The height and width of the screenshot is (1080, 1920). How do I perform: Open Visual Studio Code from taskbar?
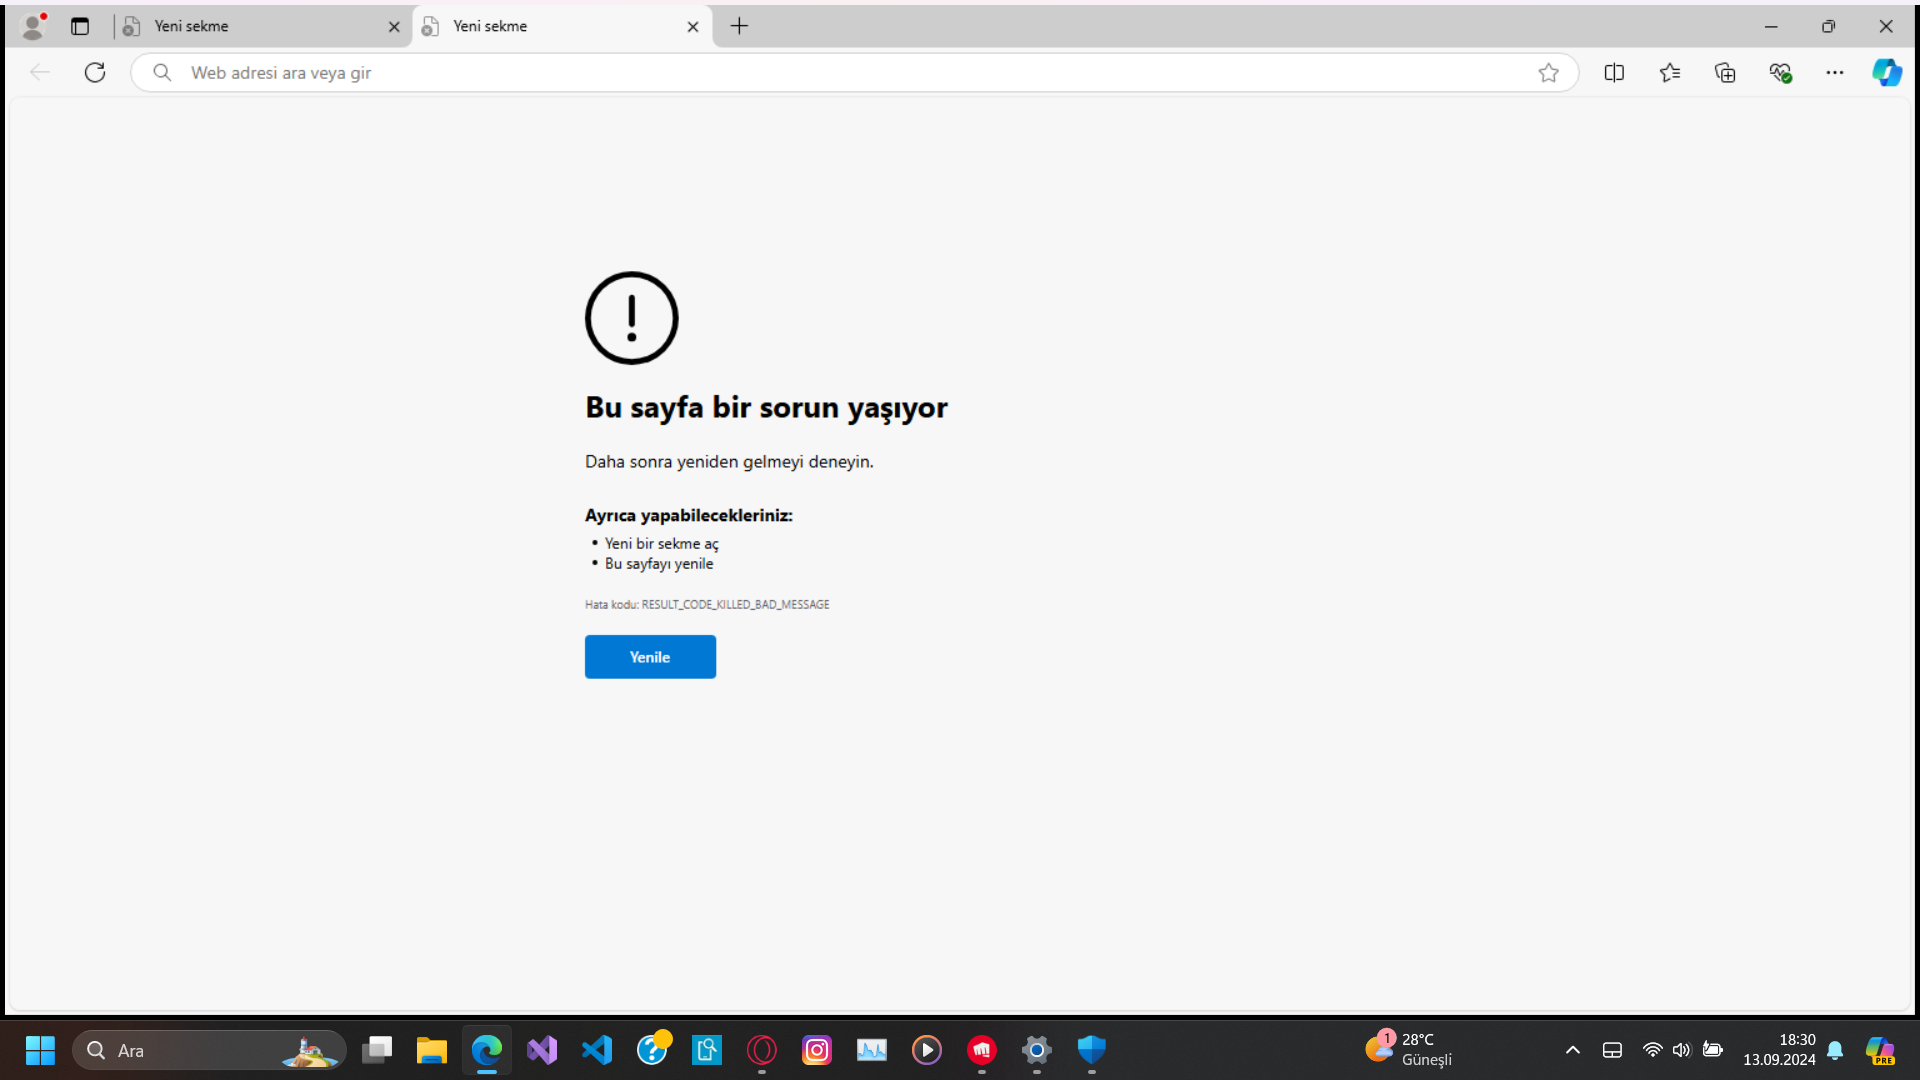coord(597,1050)
